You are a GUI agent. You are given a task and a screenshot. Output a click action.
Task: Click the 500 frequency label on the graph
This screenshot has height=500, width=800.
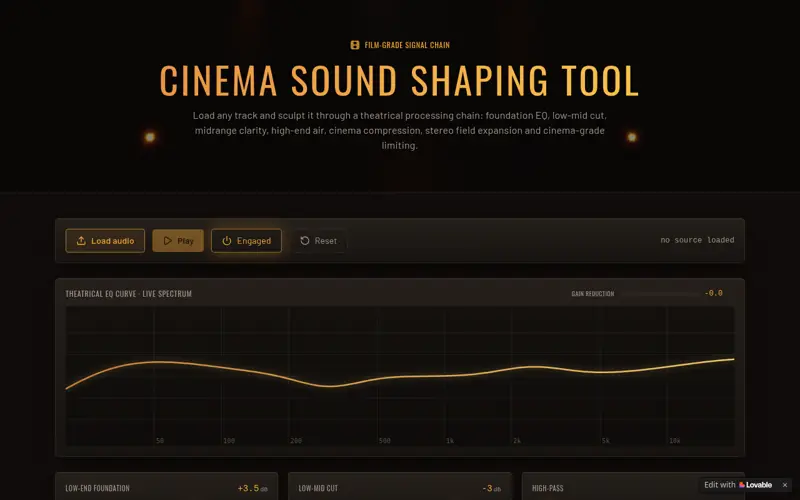tap(385, 440)
